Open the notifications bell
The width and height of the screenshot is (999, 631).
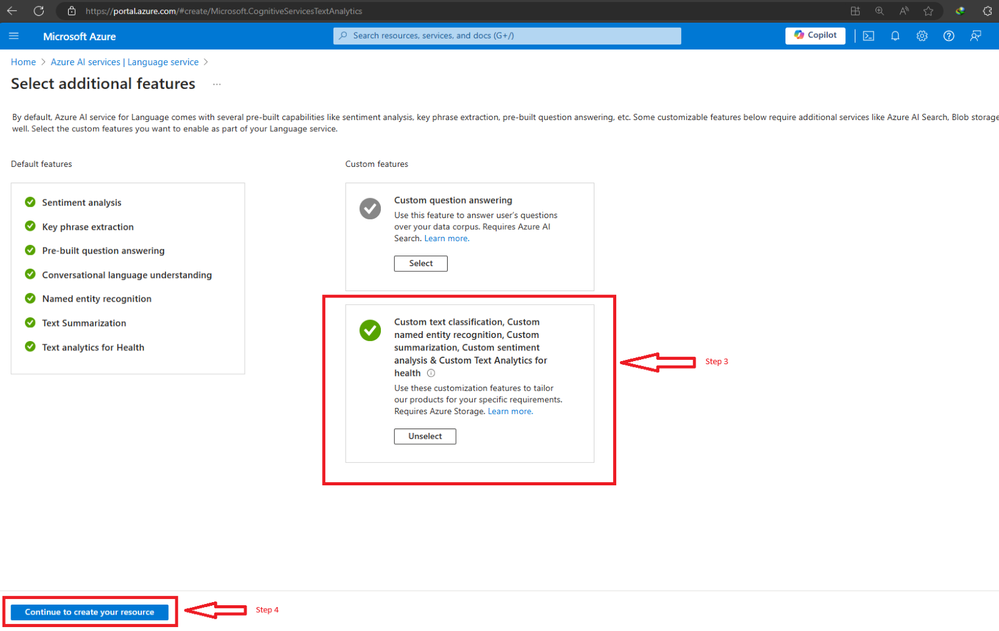click(x=895, y=36)
